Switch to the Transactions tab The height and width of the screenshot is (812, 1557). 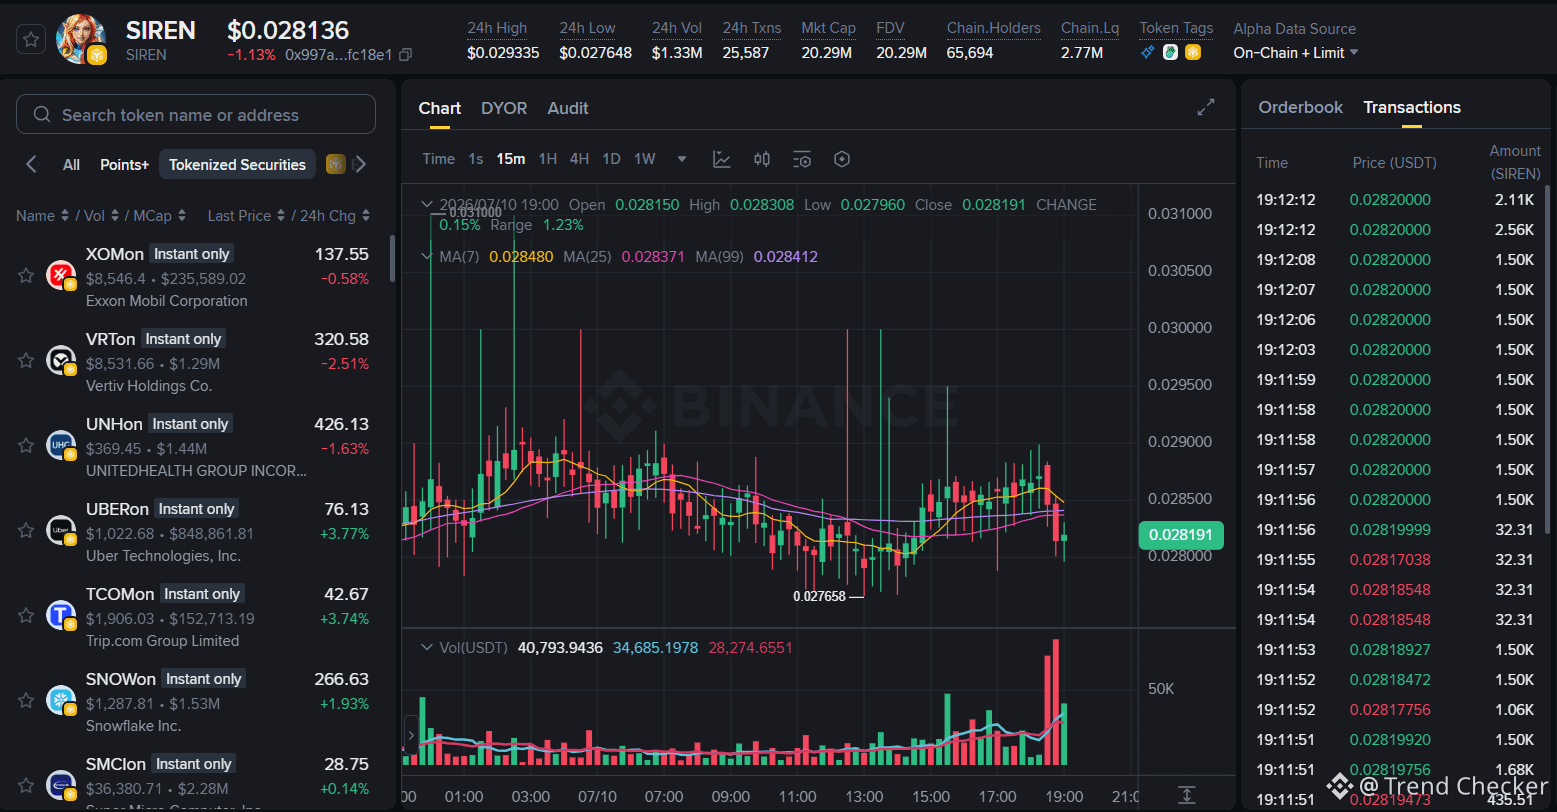(x=1412, y=107)
